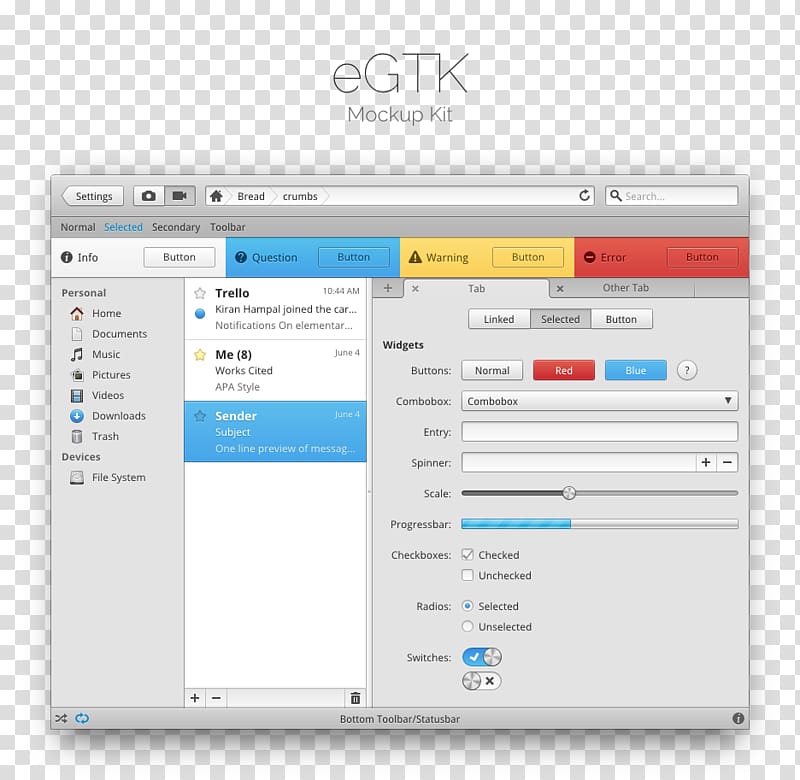Screen dimensions: 800x780
Task: Open the Combobox dropdown
Action: [x=599, y=401]
